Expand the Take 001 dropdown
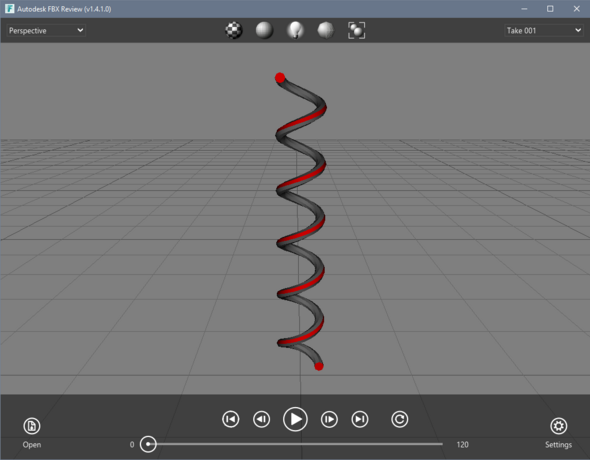590x460 pixels. 544,30
